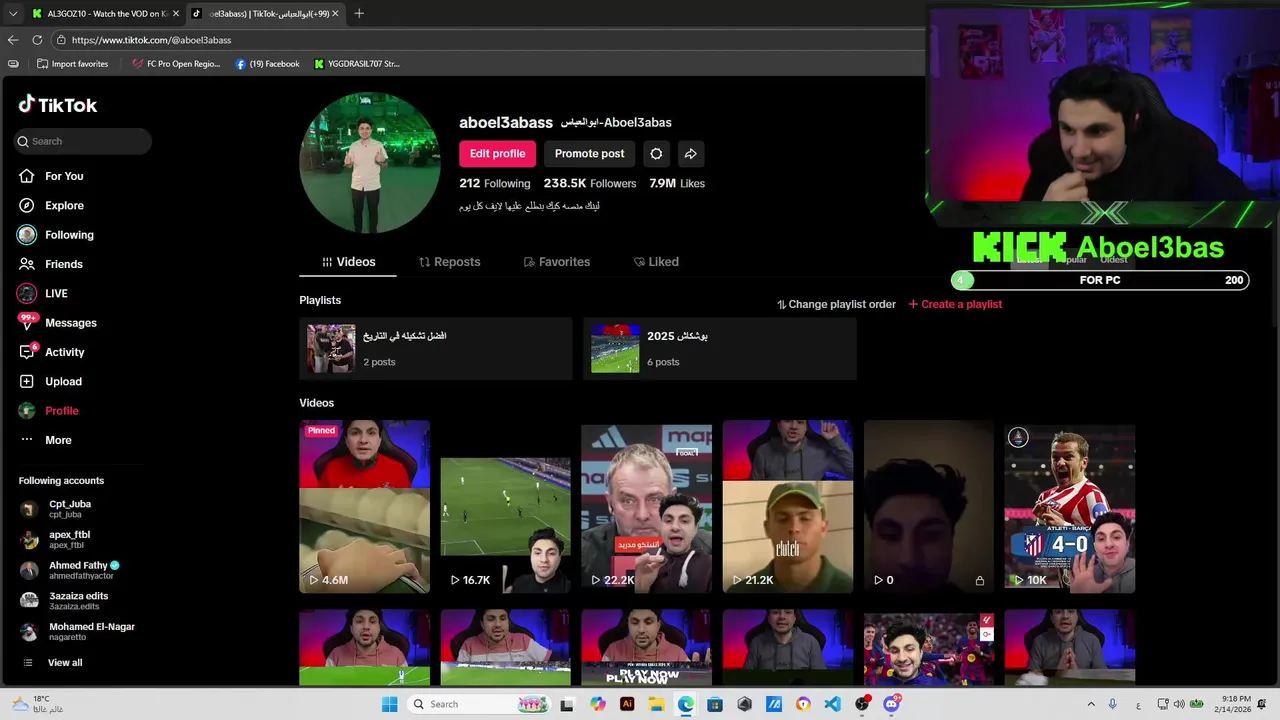Screen dimensions: 1280x720
Task: Click the Windows Start button
Action: point(389,704)
